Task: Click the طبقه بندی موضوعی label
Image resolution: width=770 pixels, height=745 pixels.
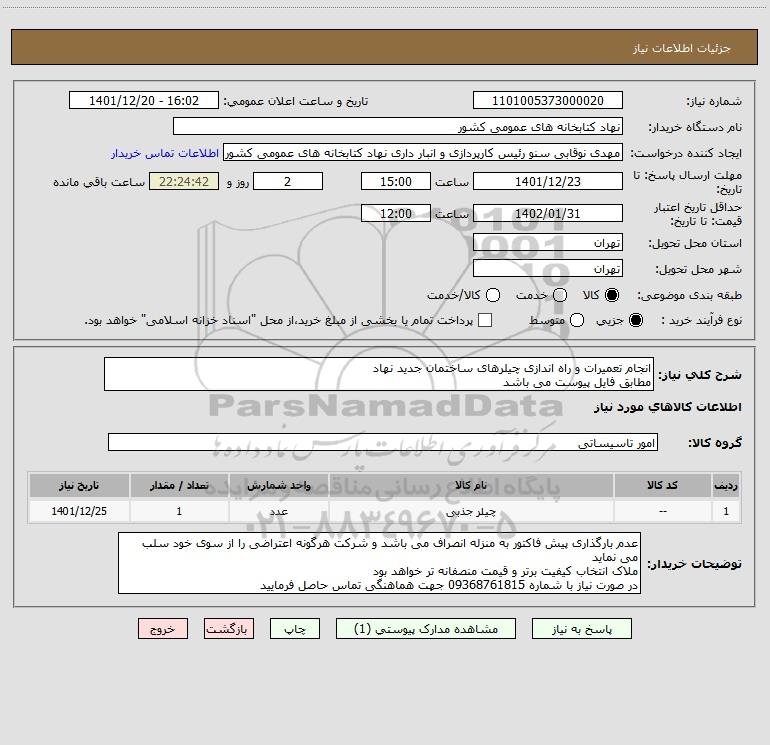Action: (689, 295)
